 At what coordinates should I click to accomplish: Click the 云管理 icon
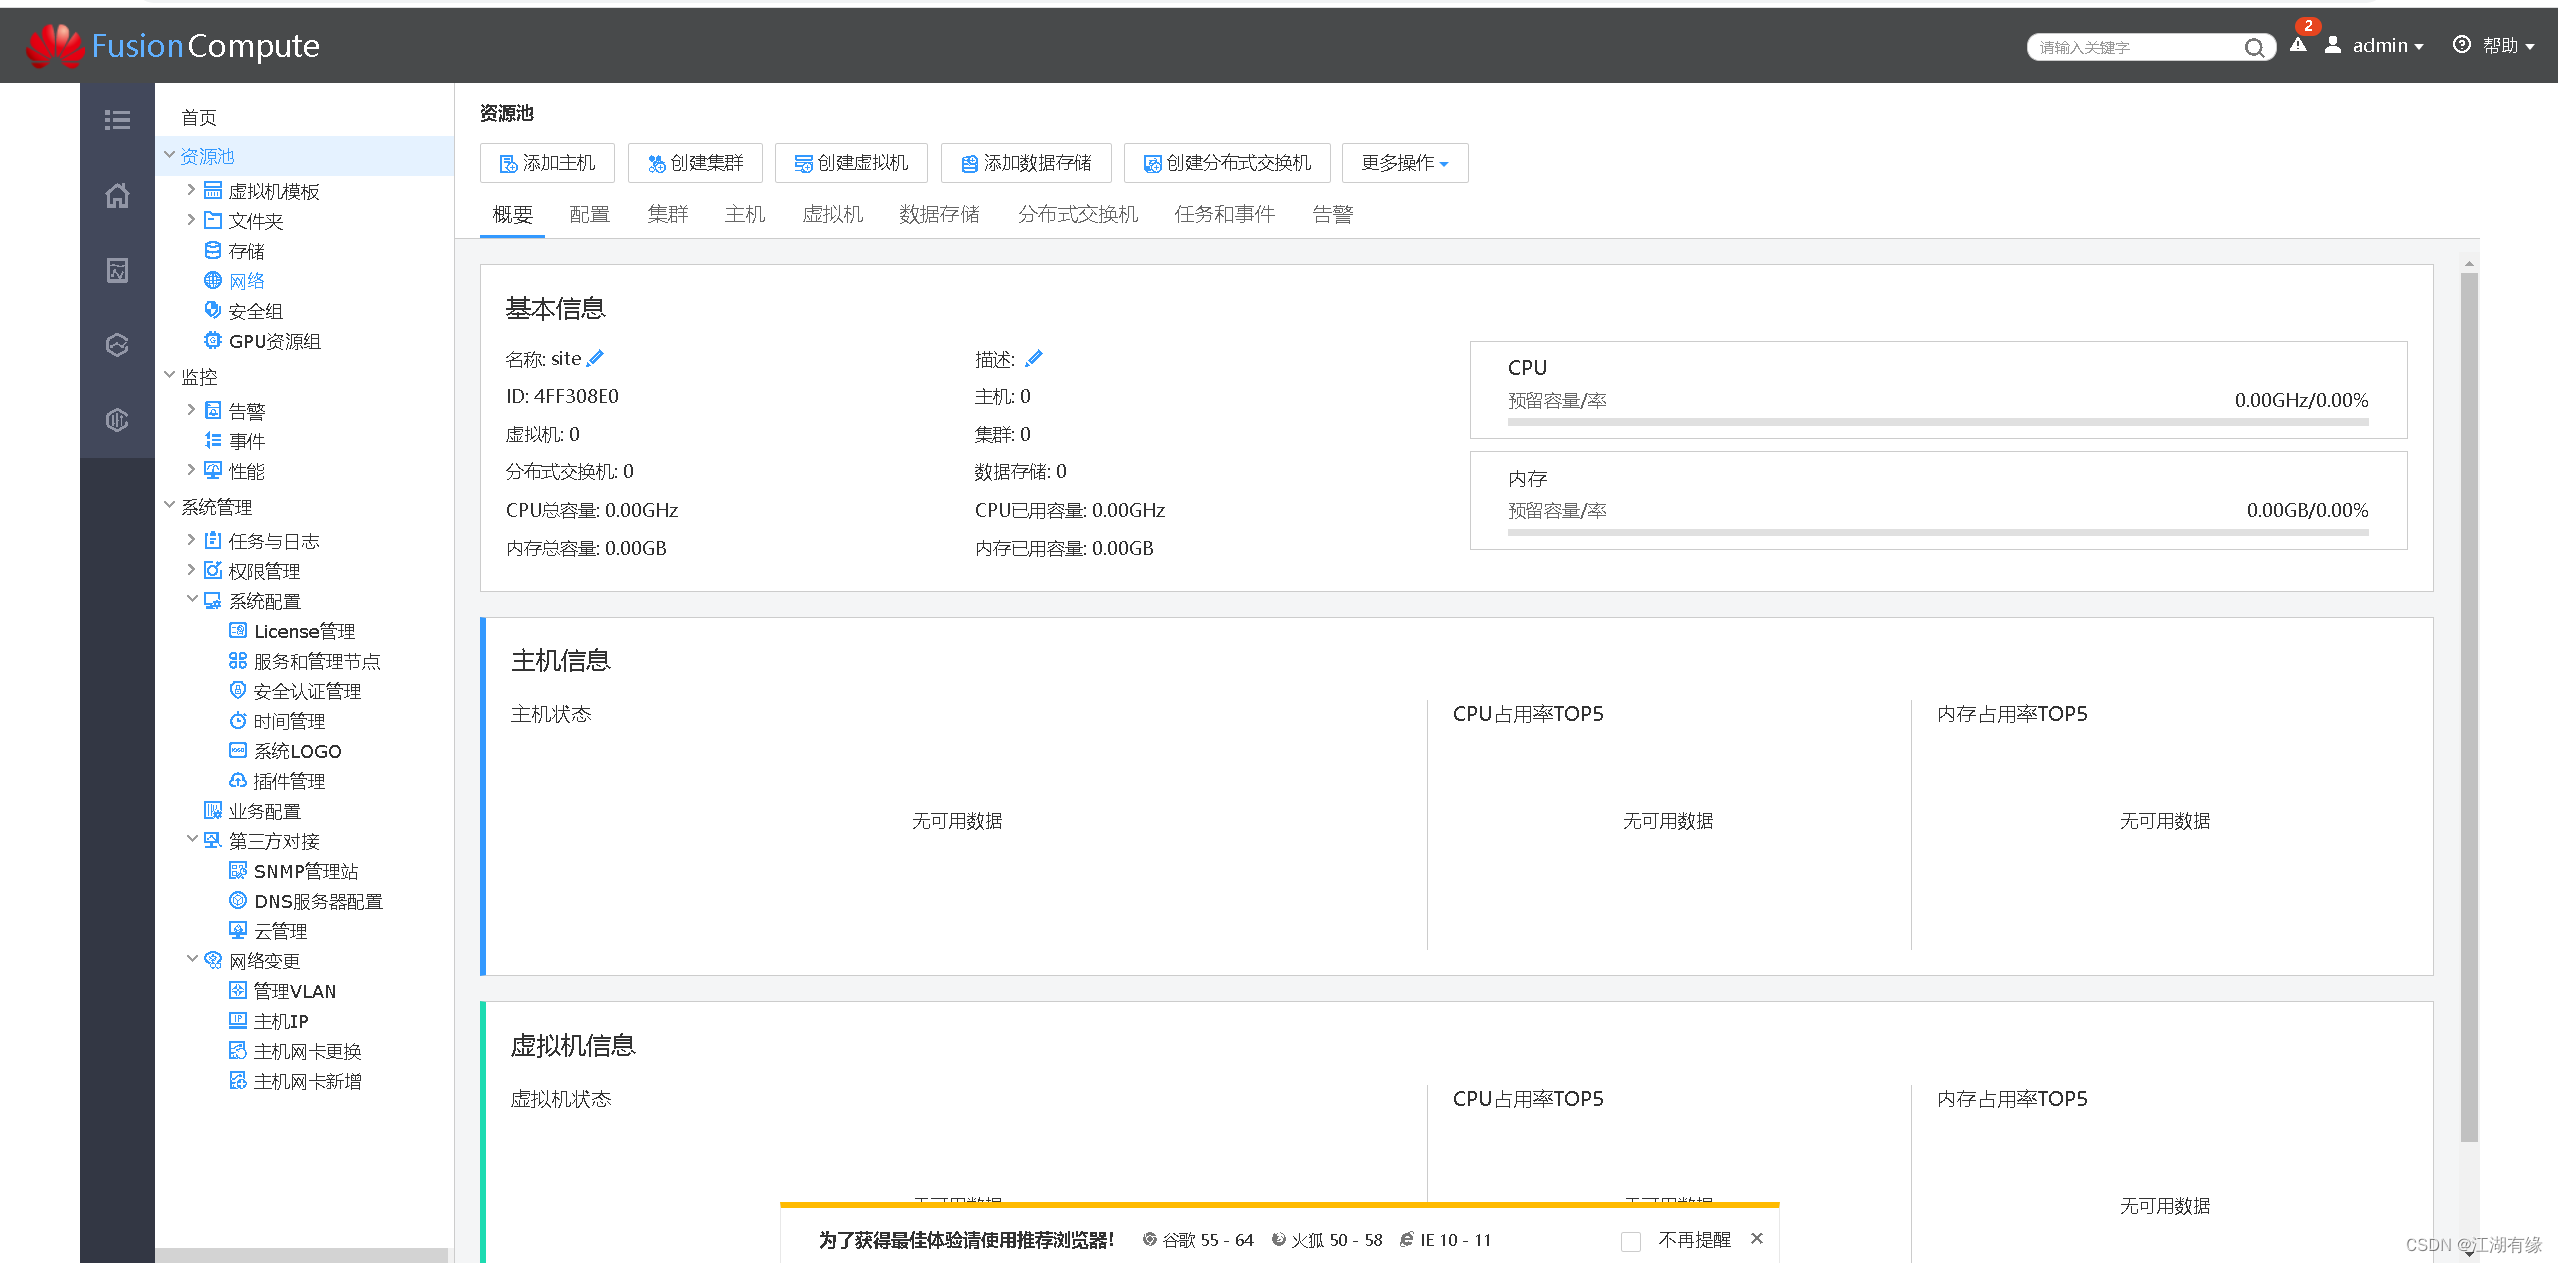click(238, 930)
